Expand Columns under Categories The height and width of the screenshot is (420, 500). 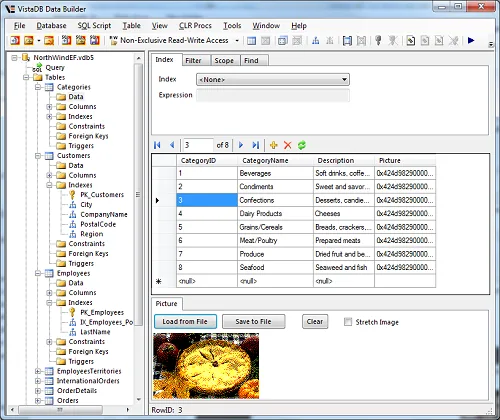(49, 107)
